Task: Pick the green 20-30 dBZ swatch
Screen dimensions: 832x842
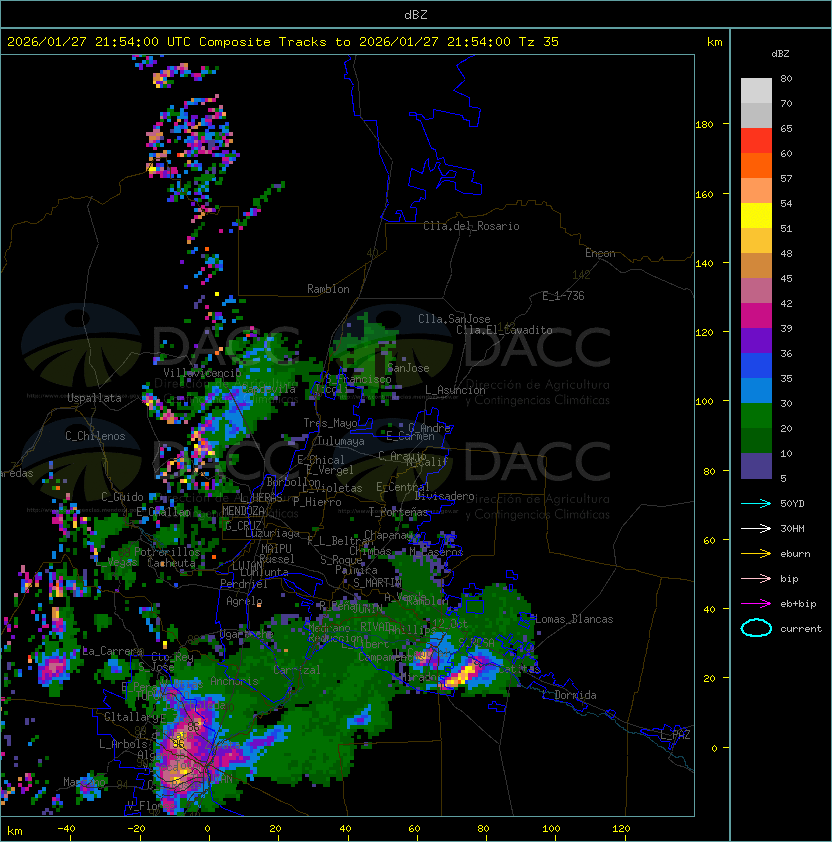Action: coord(756,416)
